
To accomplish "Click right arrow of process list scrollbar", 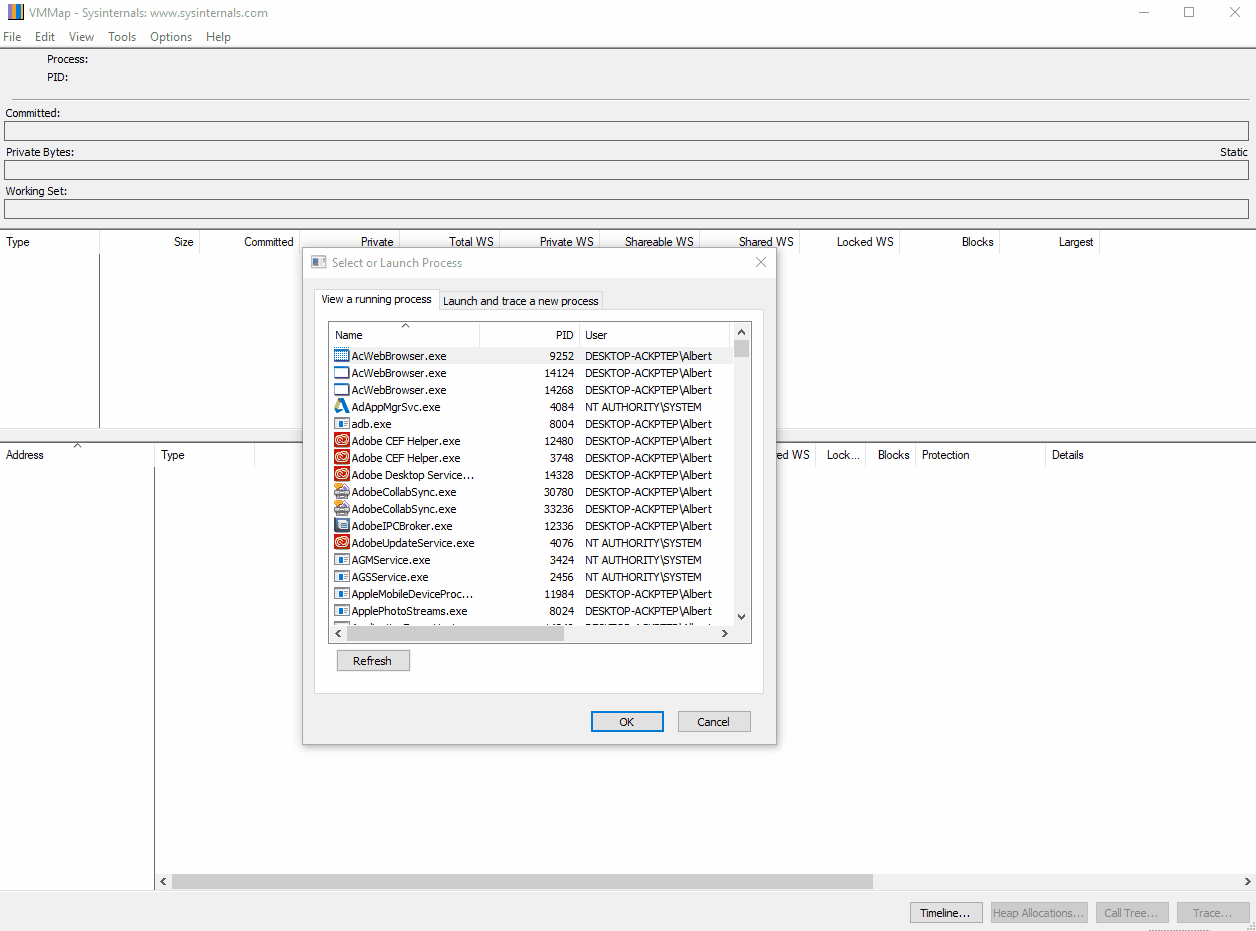I will coord(724,634).
